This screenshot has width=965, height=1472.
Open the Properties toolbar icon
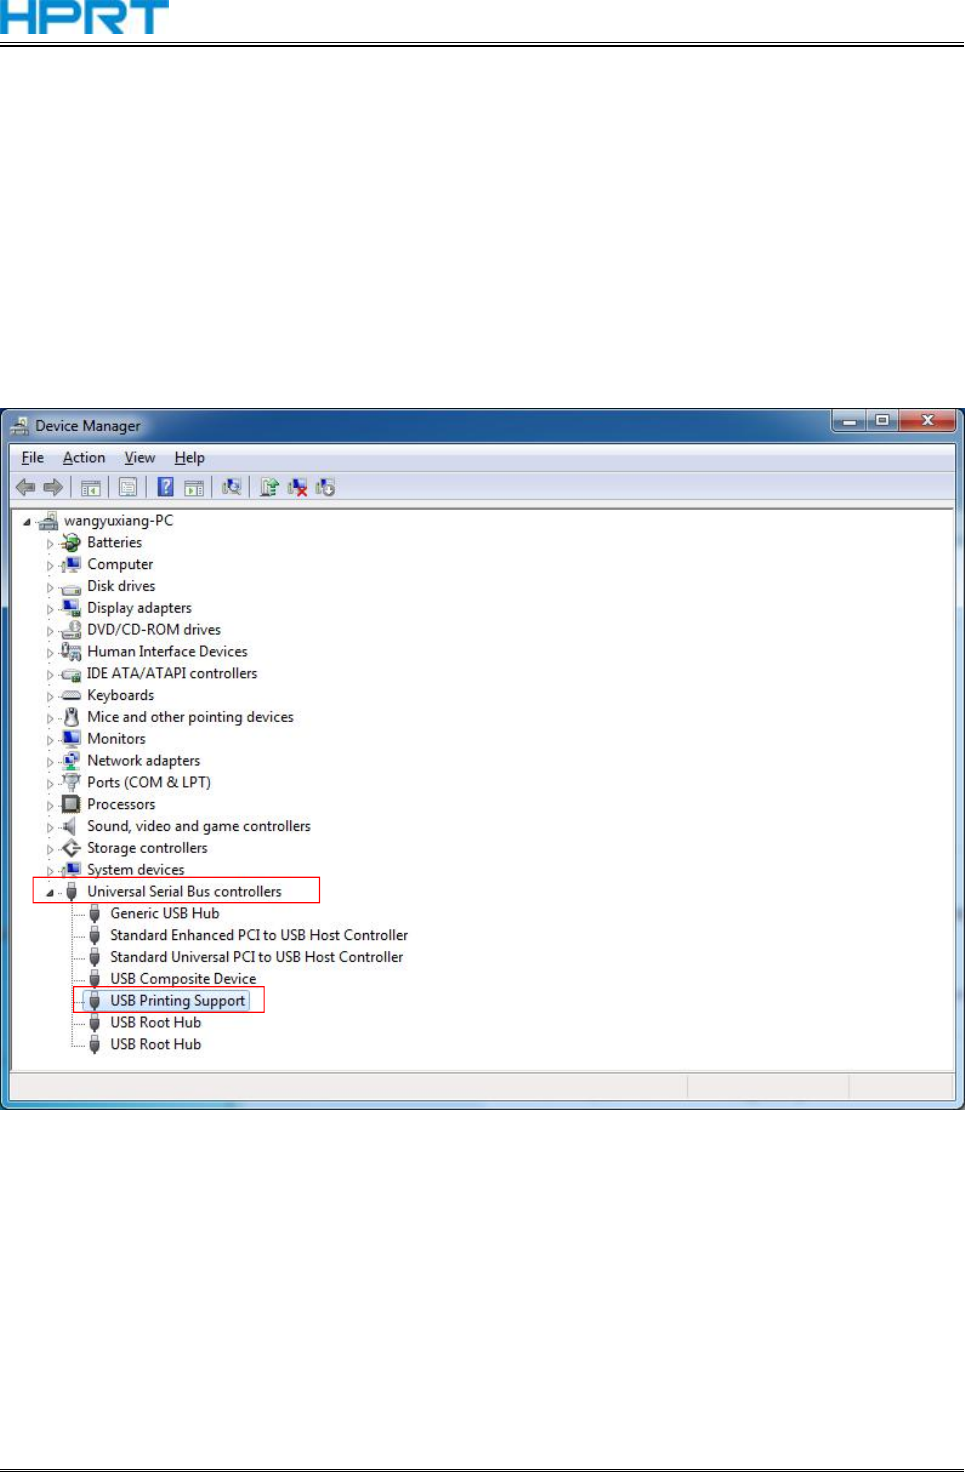[x=128, y=488]
